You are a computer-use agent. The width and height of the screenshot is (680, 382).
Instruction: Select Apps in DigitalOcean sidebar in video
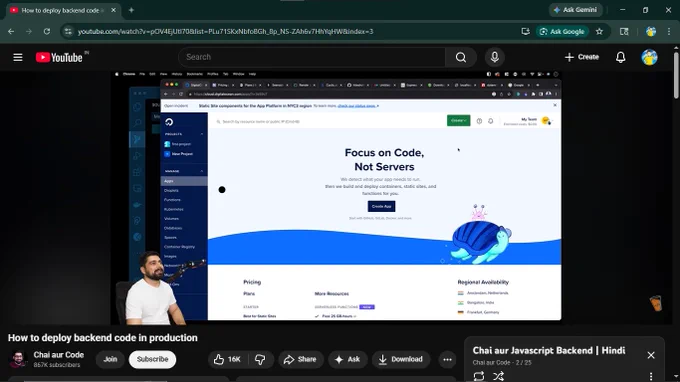coord(184,181)
